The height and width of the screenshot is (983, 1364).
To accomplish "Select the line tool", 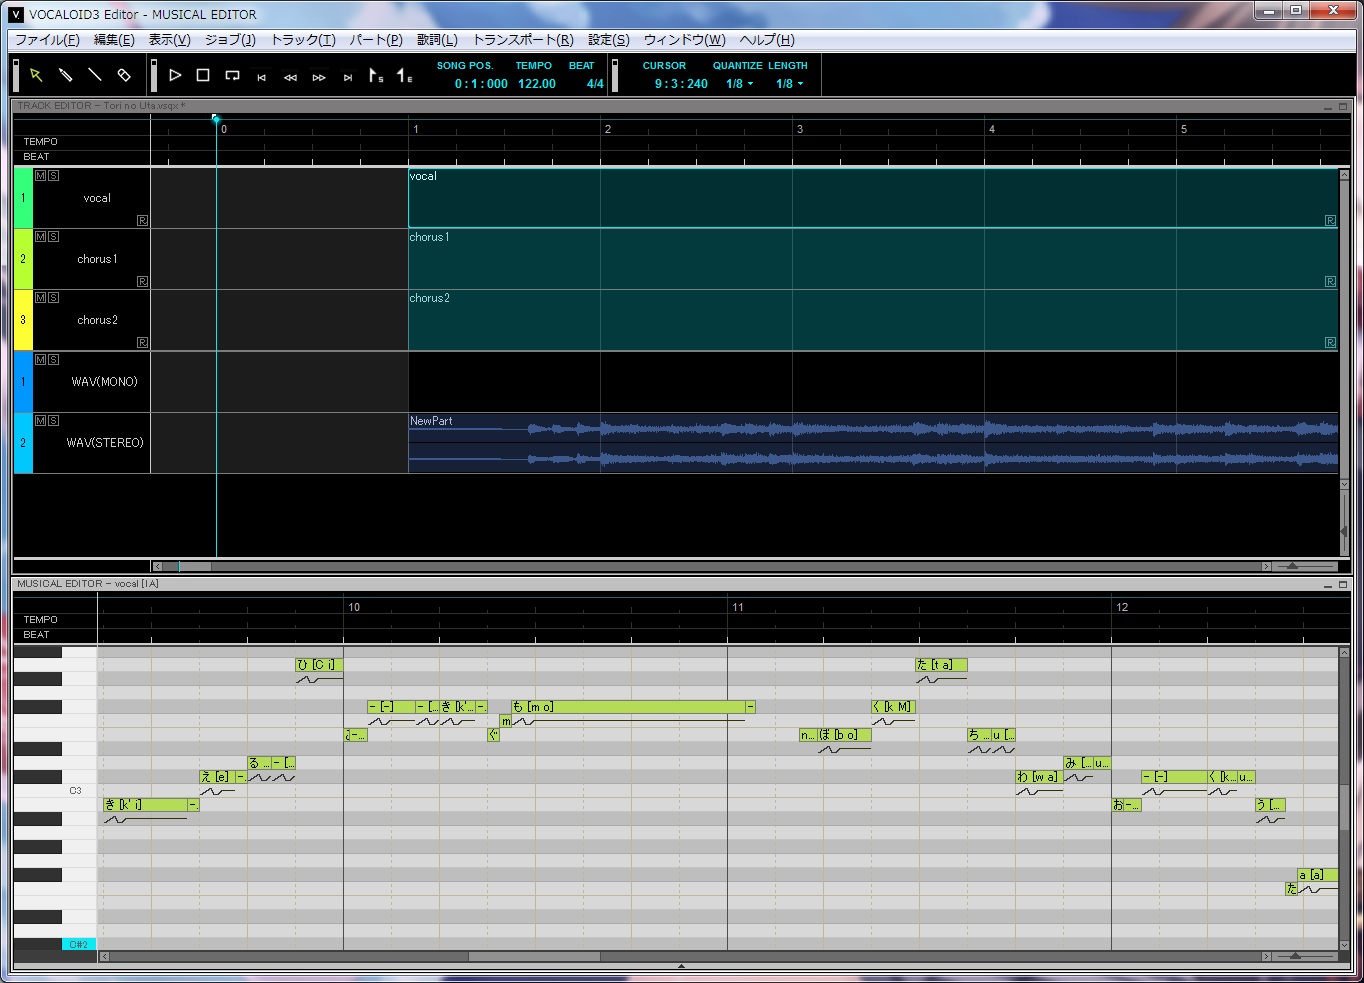I will click(94, 75).
